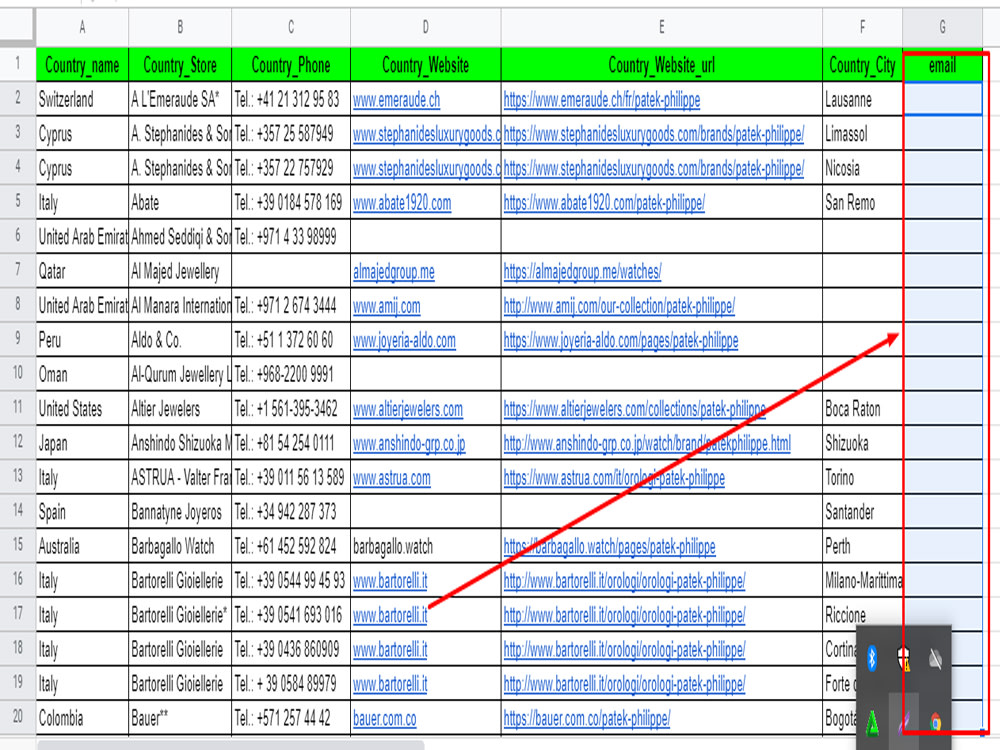Screen dimensions: 1000x750
Task: Select the Country_City header cell
Action: click(862, 65)
